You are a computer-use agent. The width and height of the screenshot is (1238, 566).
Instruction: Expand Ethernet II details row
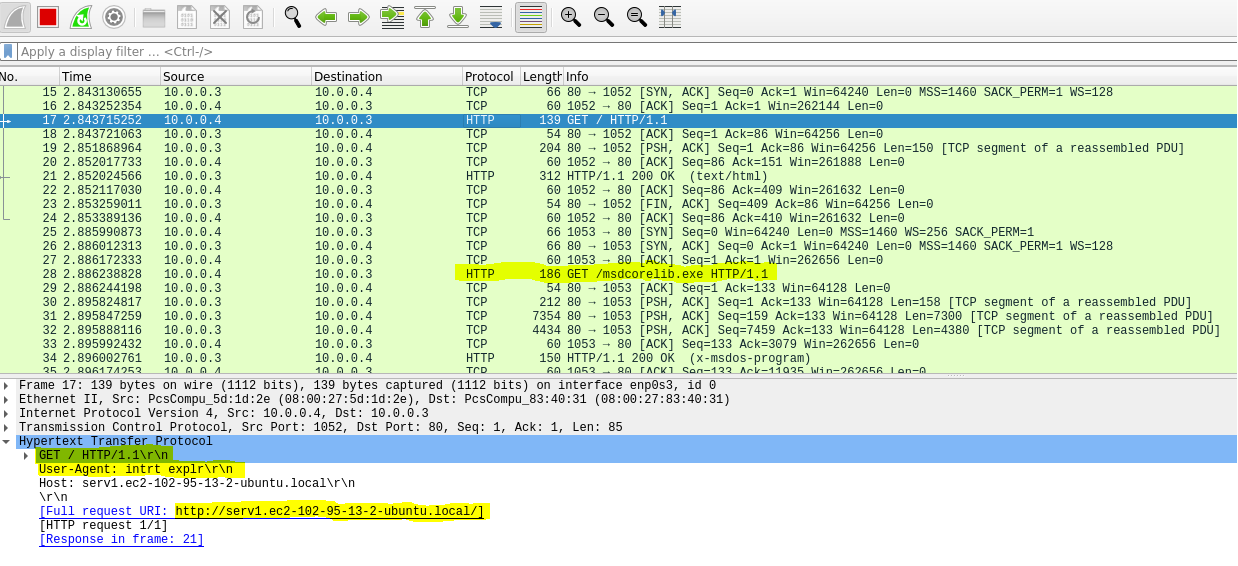(x=6, y=399)
